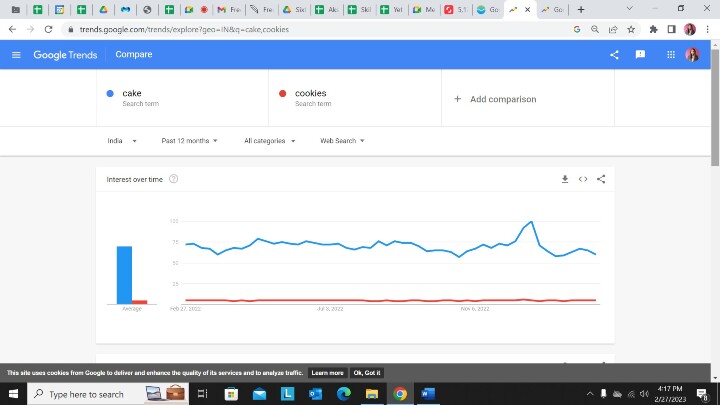Click the Compare header label

(x=134, y=54)
